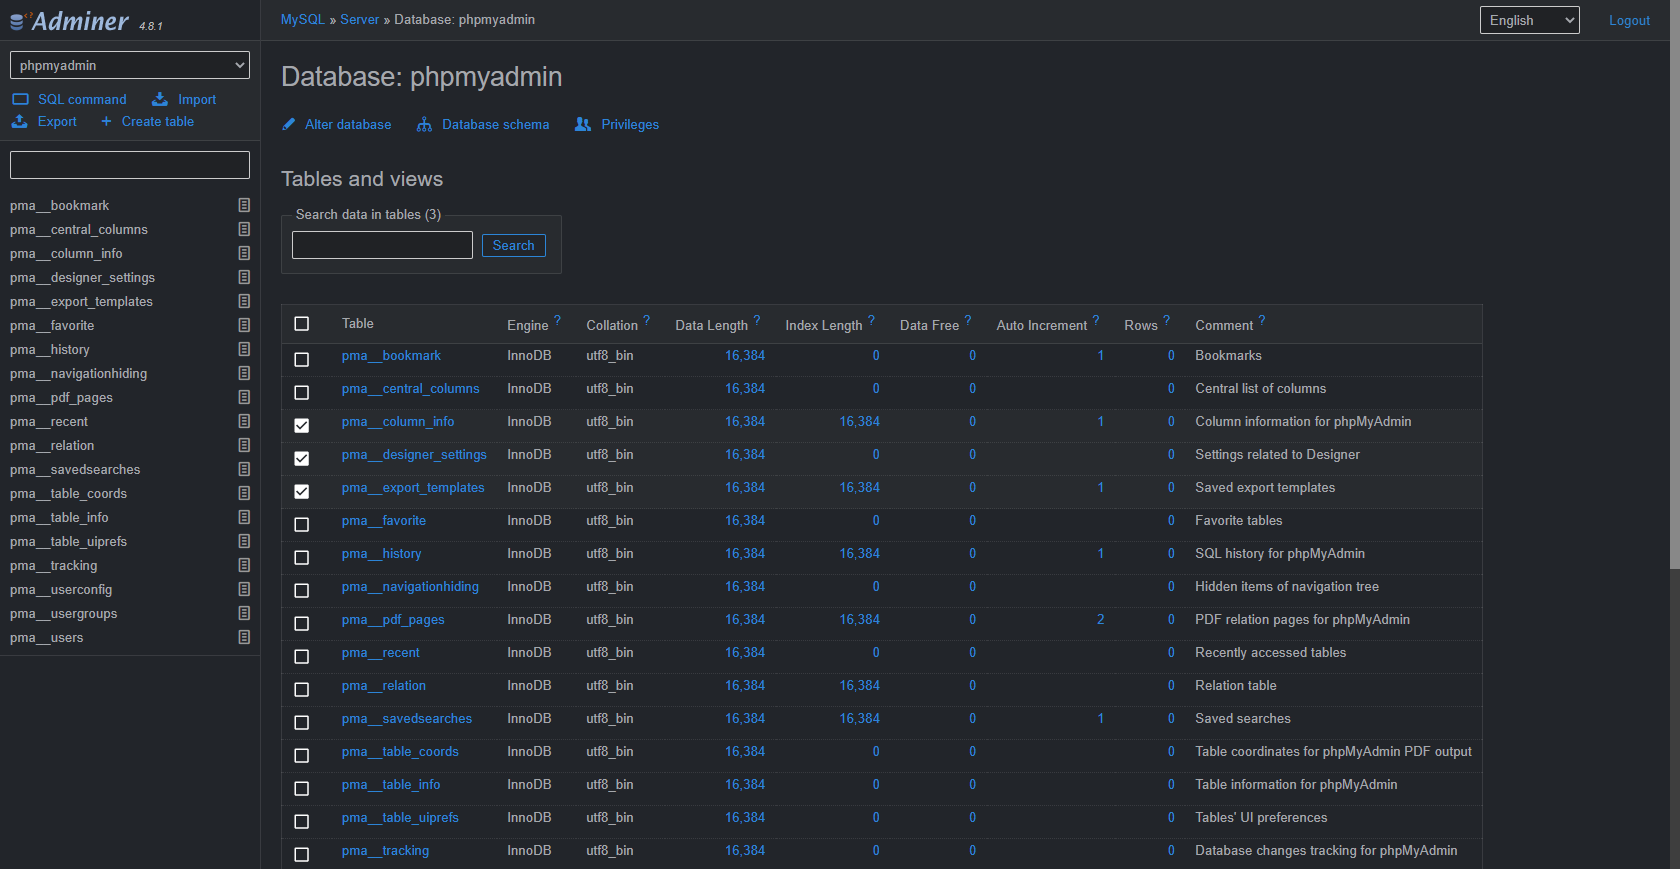Open select-data icon for pma__users in sidebar

[244, 637]
